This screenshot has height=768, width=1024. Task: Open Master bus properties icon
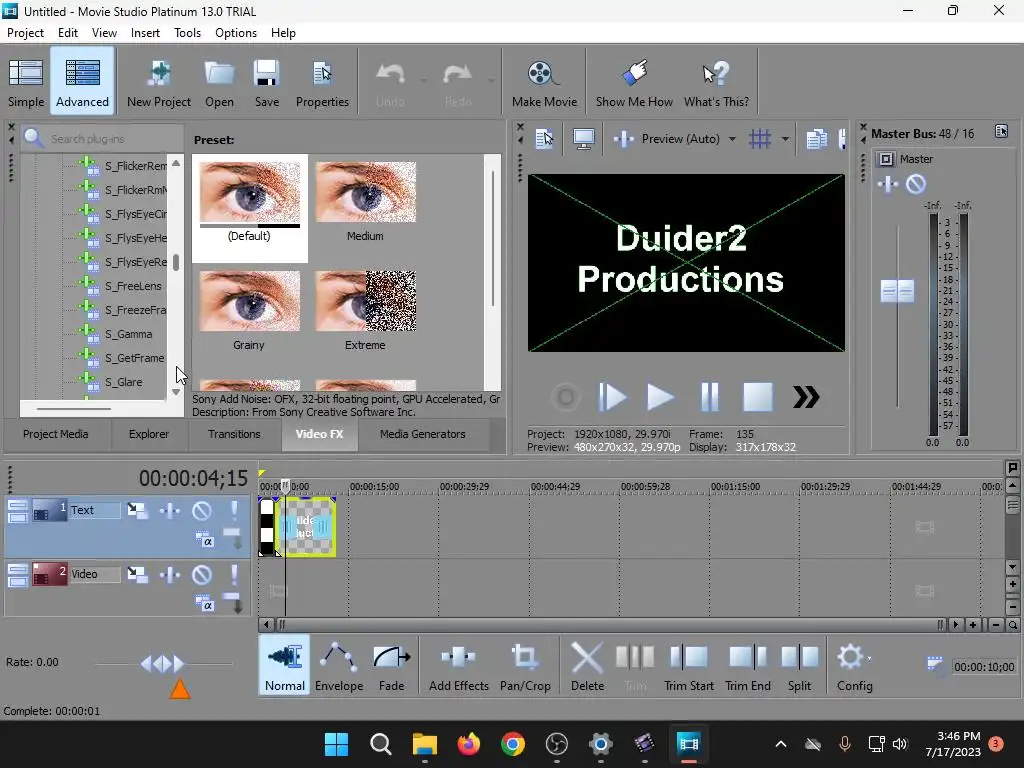point(1001,131)
